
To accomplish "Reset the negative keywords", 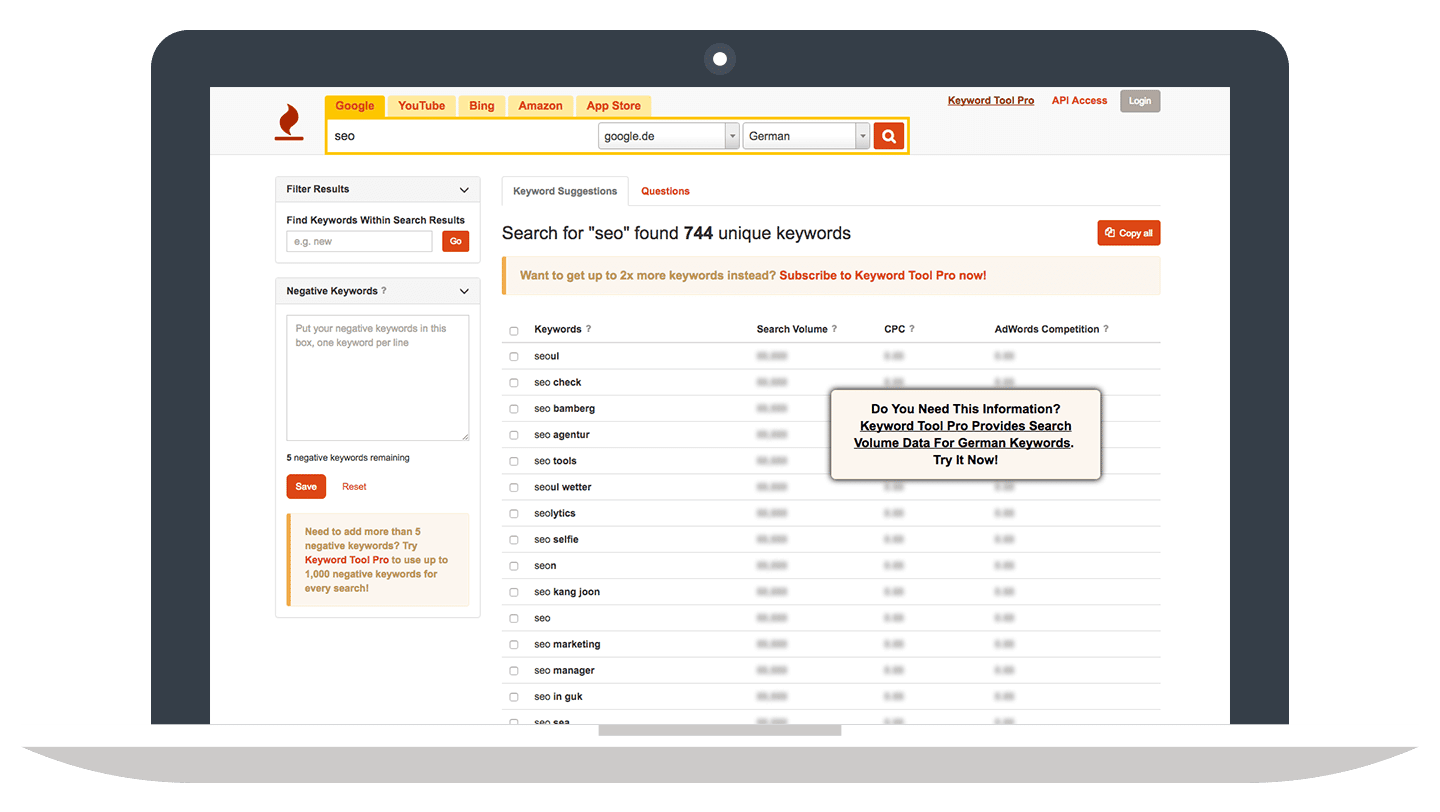I will [x=354, y=487].
